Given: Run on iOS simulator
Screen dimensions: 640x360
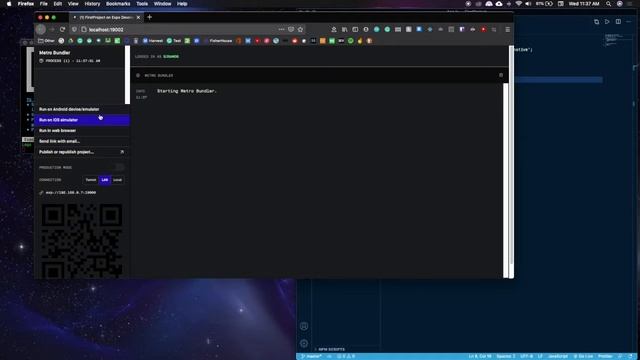Looking at the screenshot, I should click(82, 120).
